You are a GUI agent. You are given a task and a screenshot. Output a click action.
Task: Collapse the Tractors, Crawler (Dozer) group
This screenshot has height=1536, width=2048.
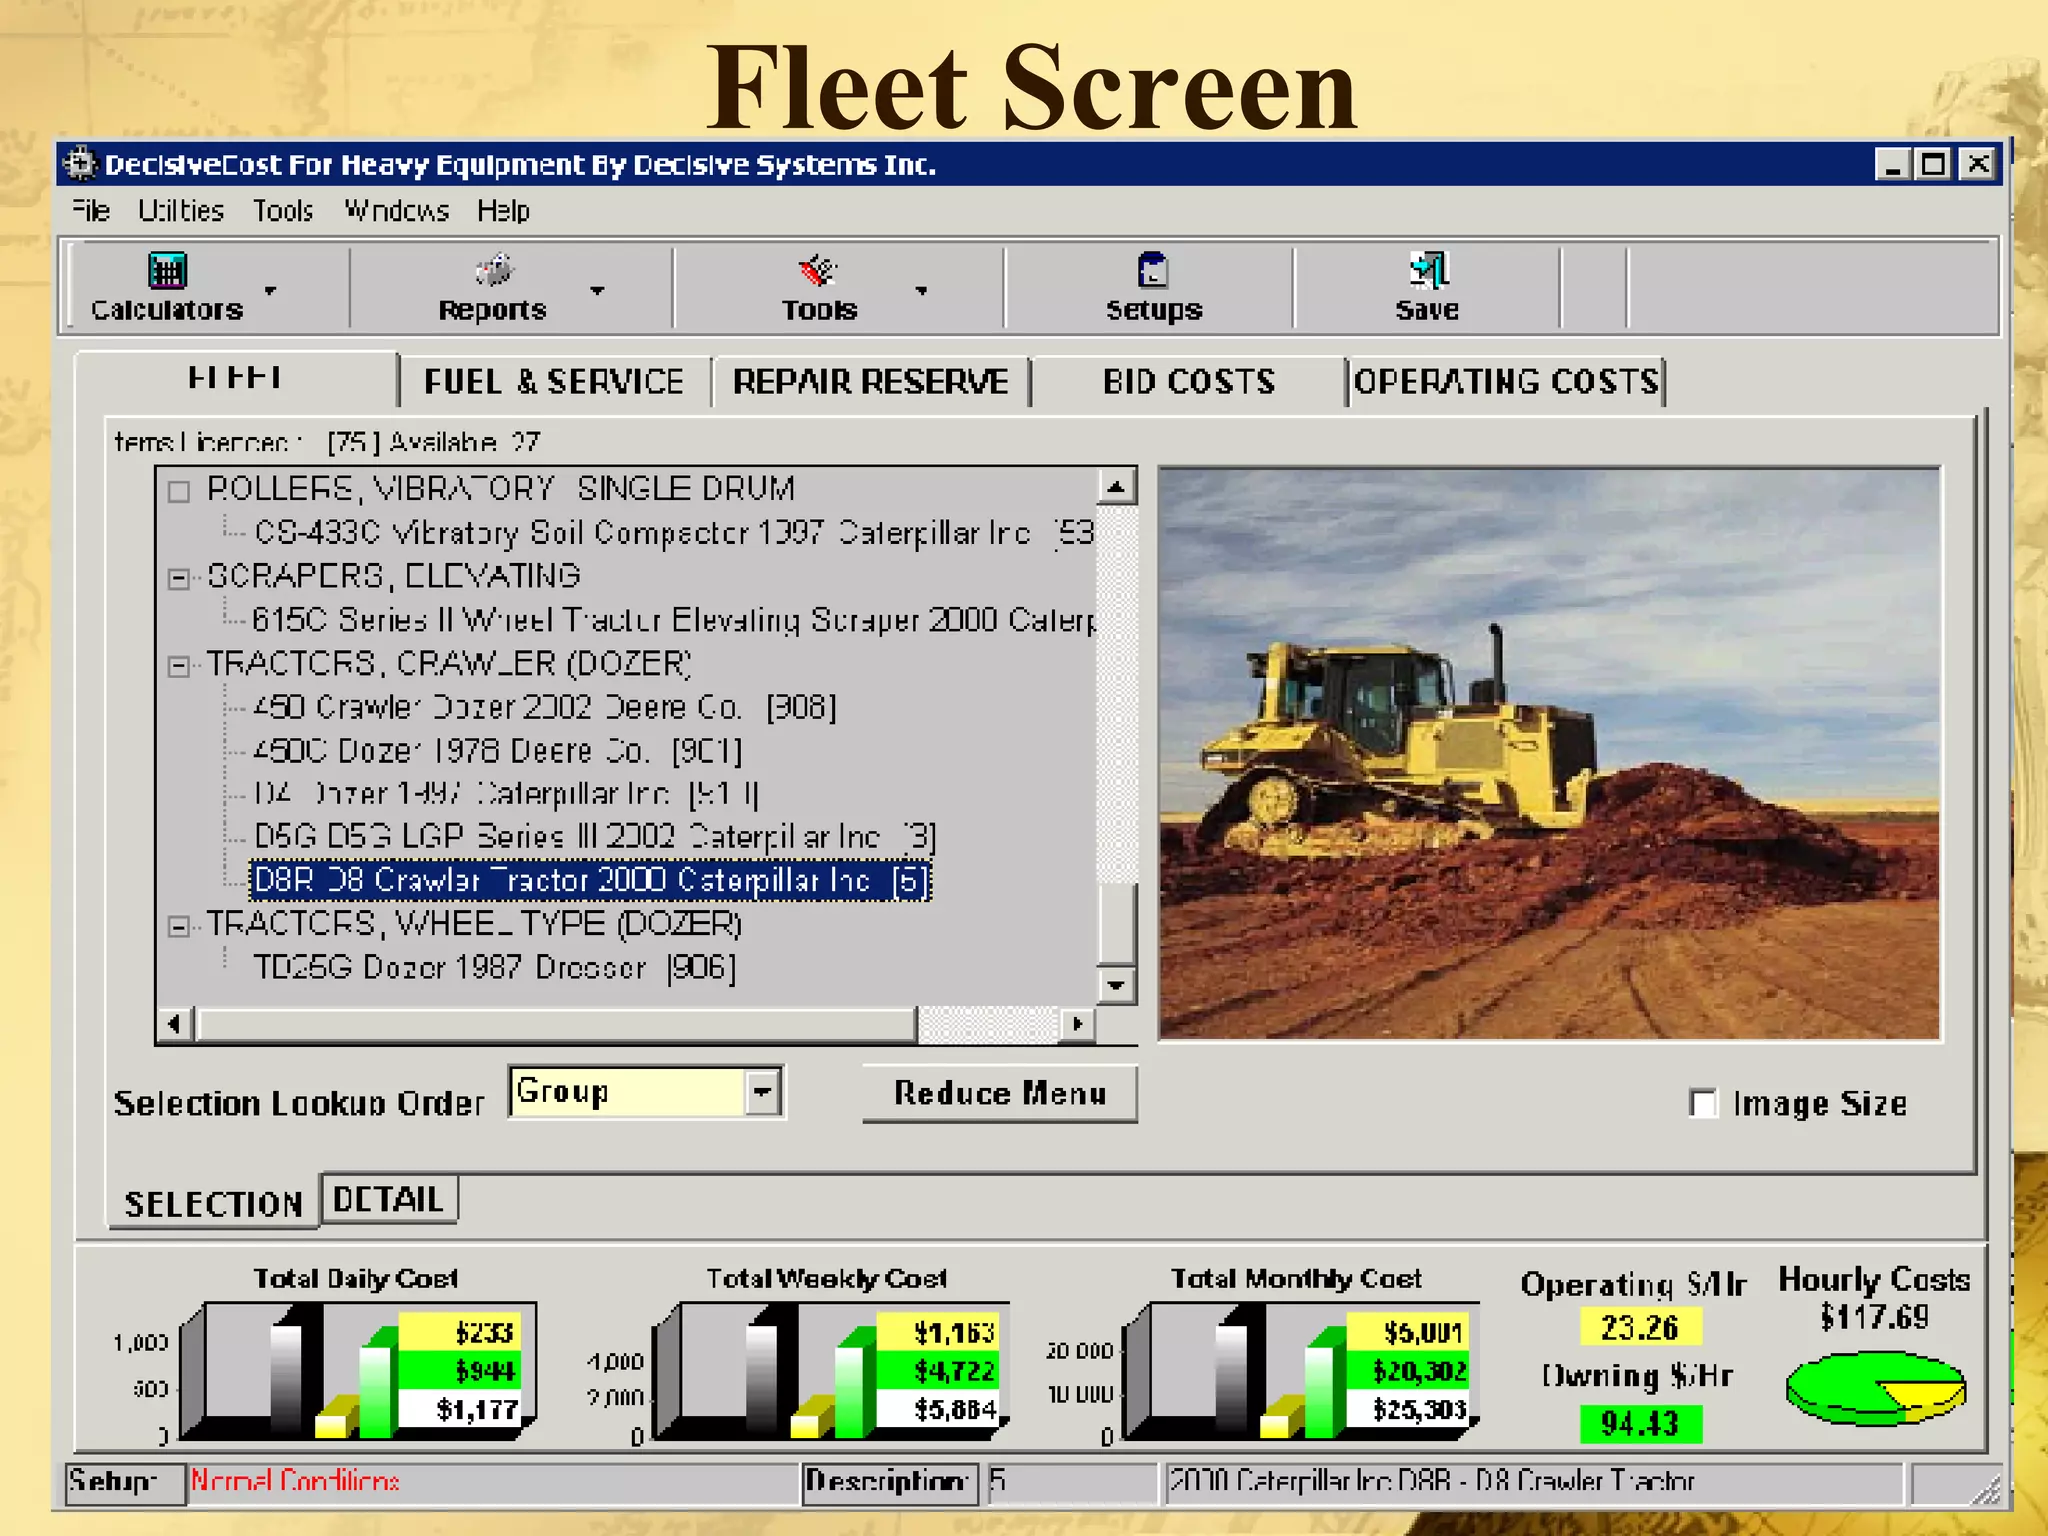[179, 666]
